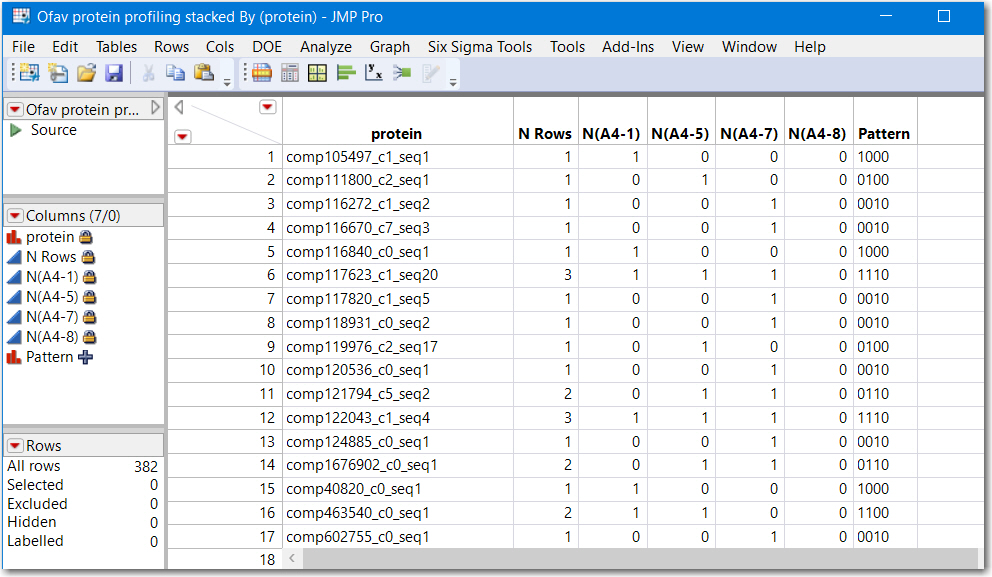Open the Rows panel red triangle menu
The image size is (992, 577).
click(x=13, y=445)
